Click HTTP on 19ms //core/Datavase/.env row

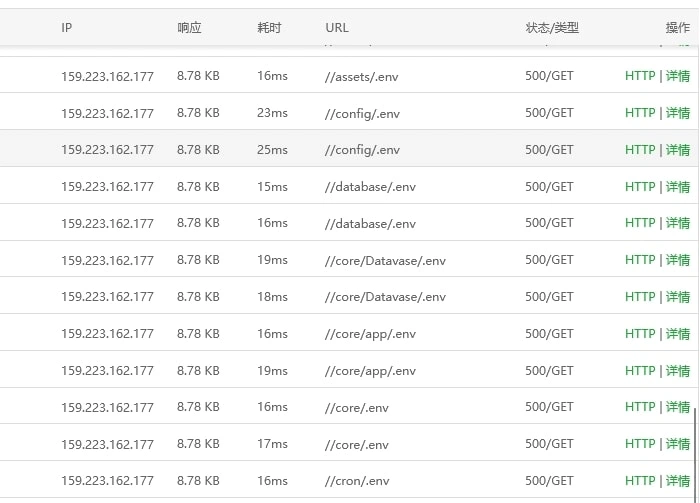click(640, 260)
